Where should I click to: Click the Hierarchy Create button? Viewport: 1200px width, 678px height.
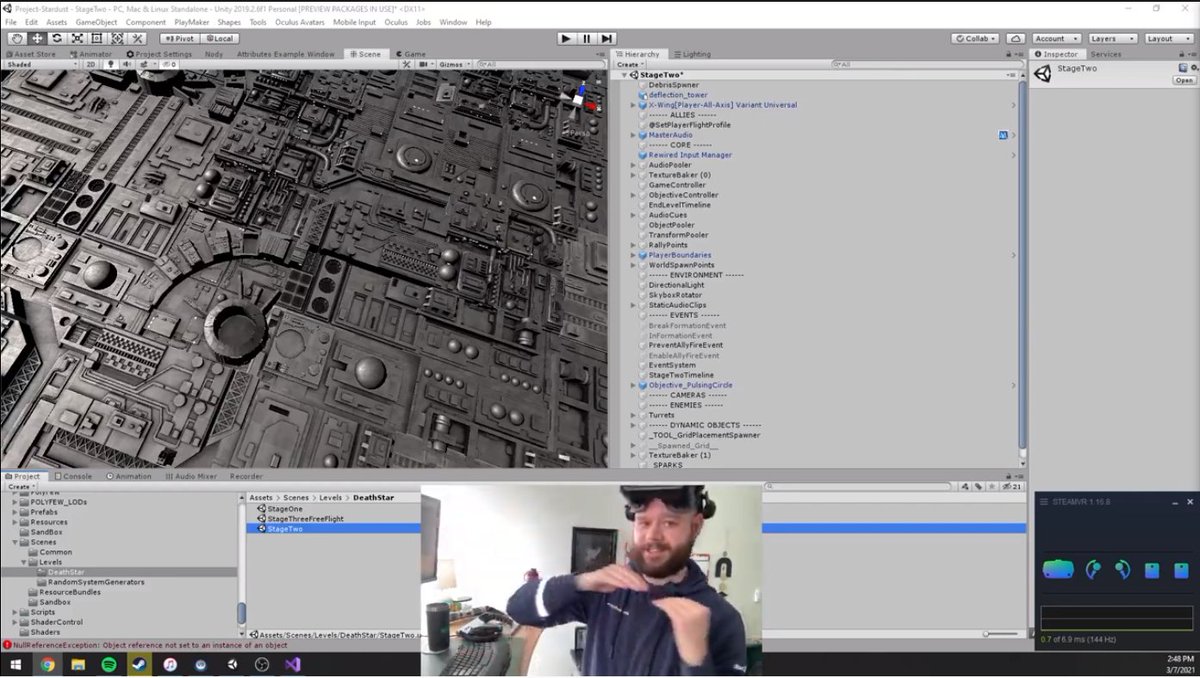click(x=629, y=64)
